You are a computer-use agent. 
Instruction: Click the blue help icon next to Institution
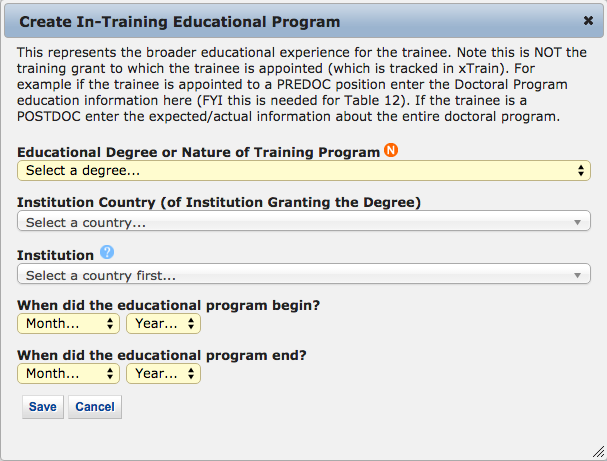pyautogui.click(x=107, y=253)
